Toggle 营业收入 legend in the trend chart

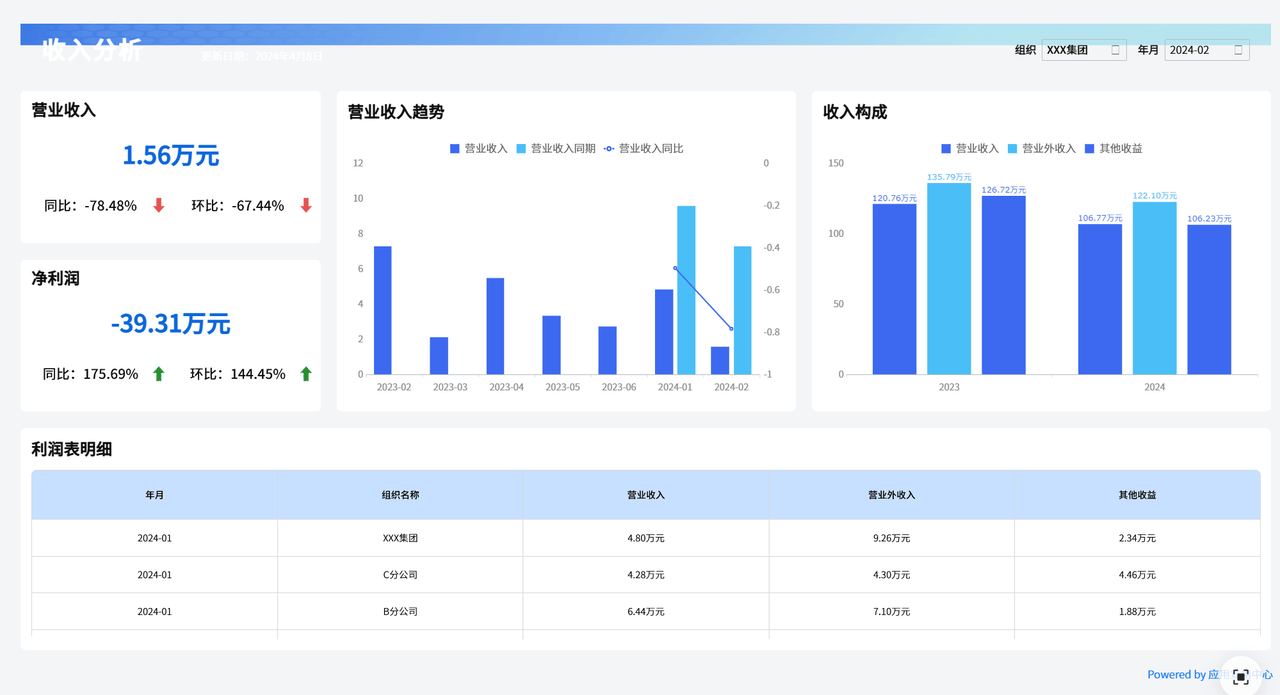point(479,148)
